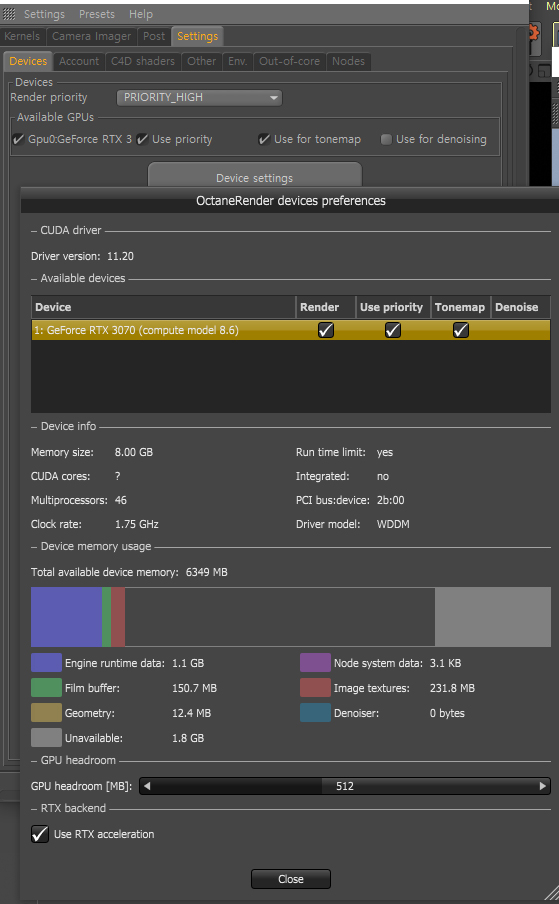Toggle Render checkbox for GeForce RTX 3070
559x904 pixels.
[x=326, y=330]
